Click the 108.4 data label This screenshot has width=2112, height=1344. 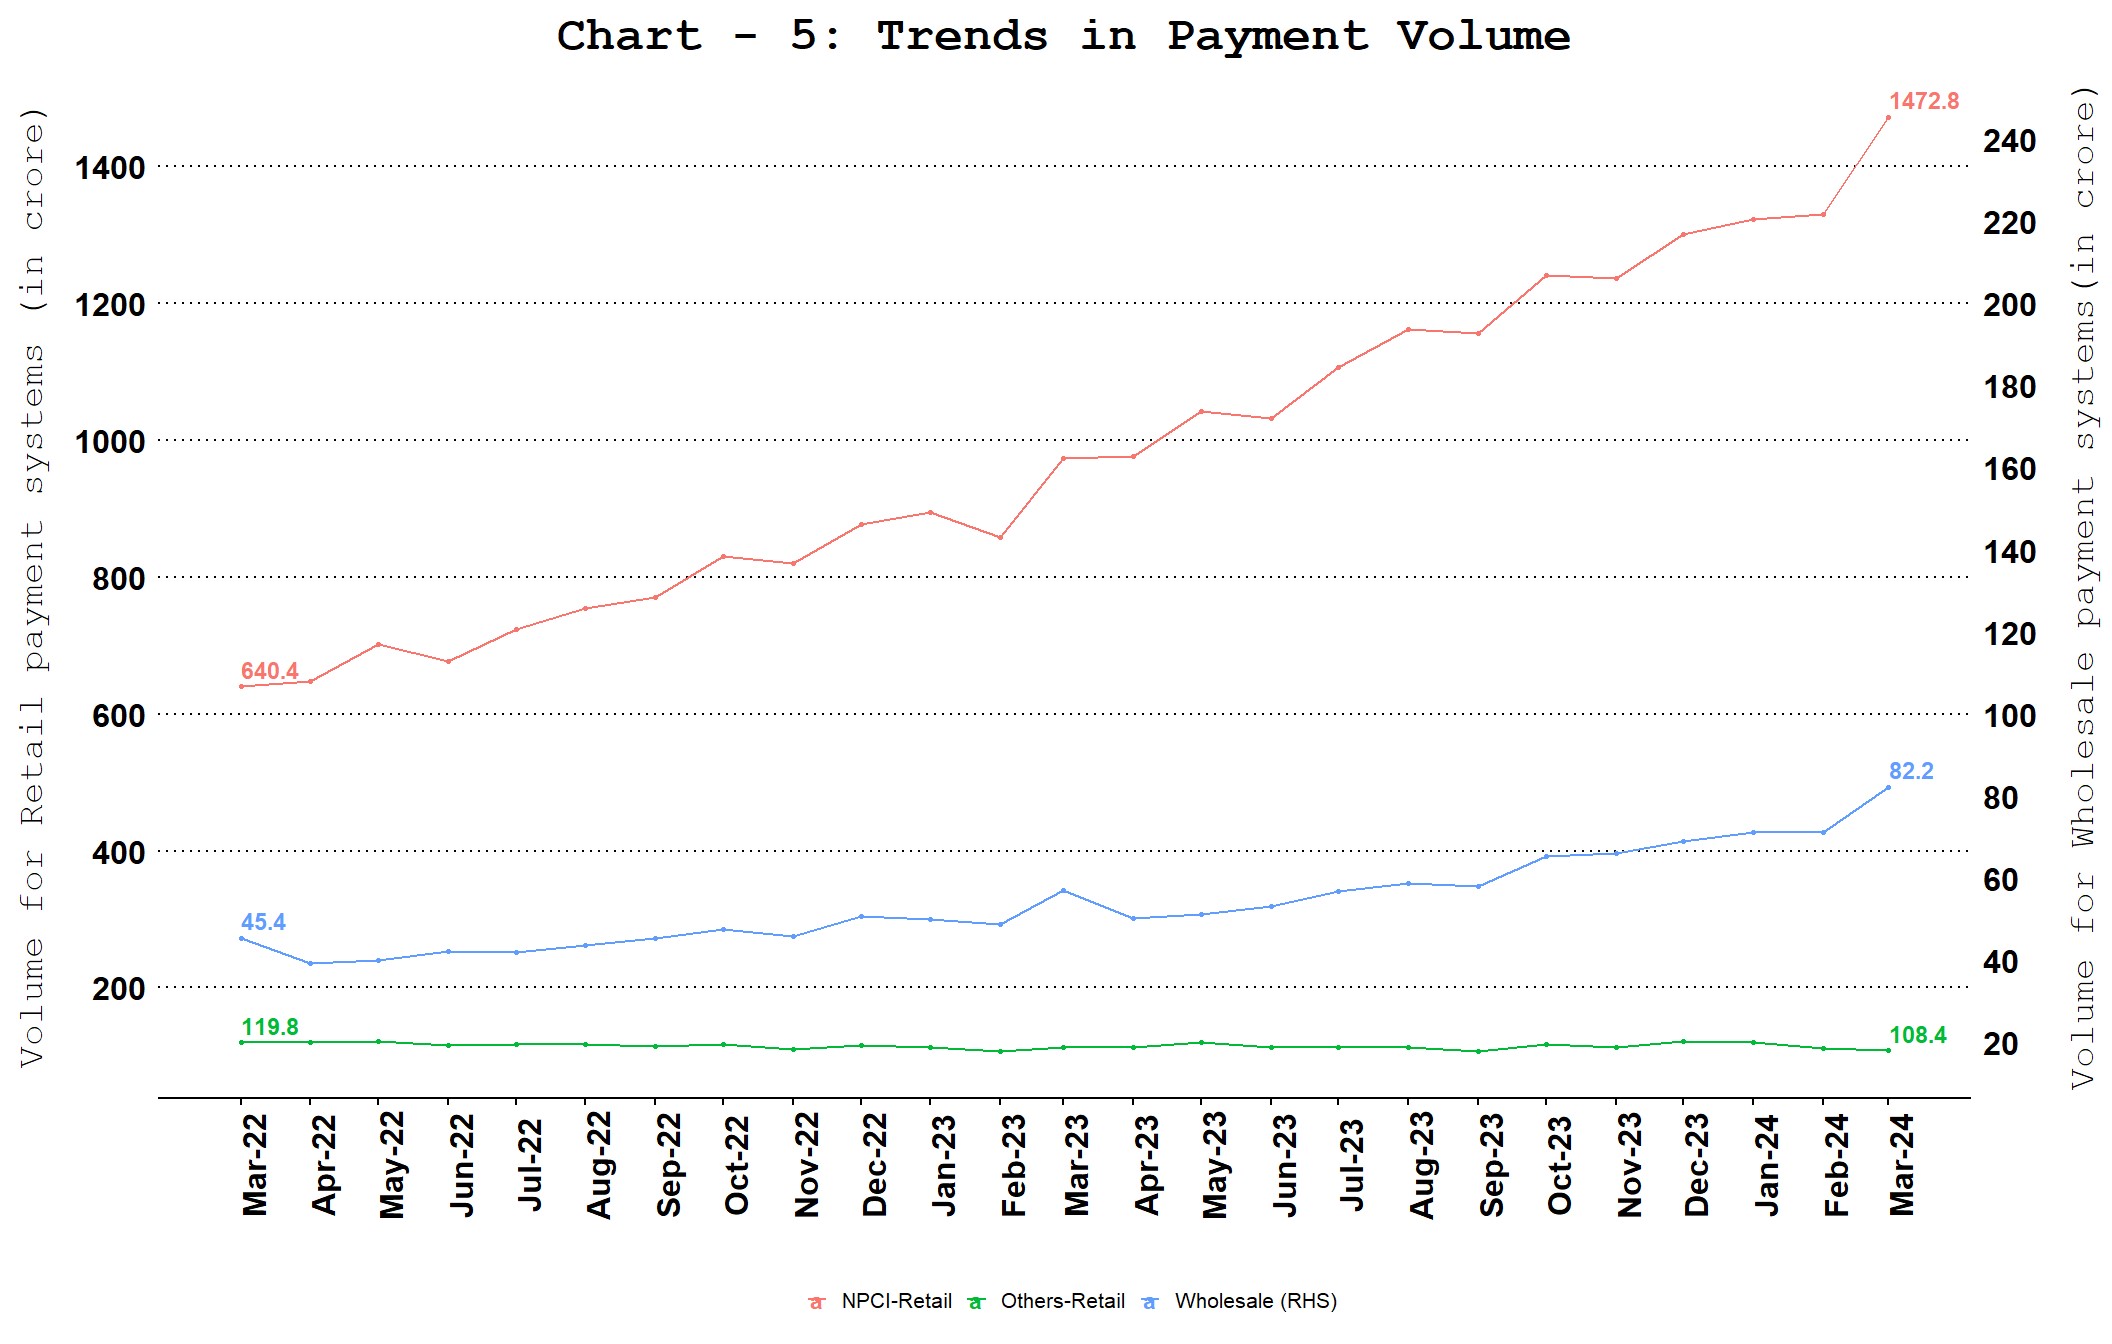point(1917,1035)
